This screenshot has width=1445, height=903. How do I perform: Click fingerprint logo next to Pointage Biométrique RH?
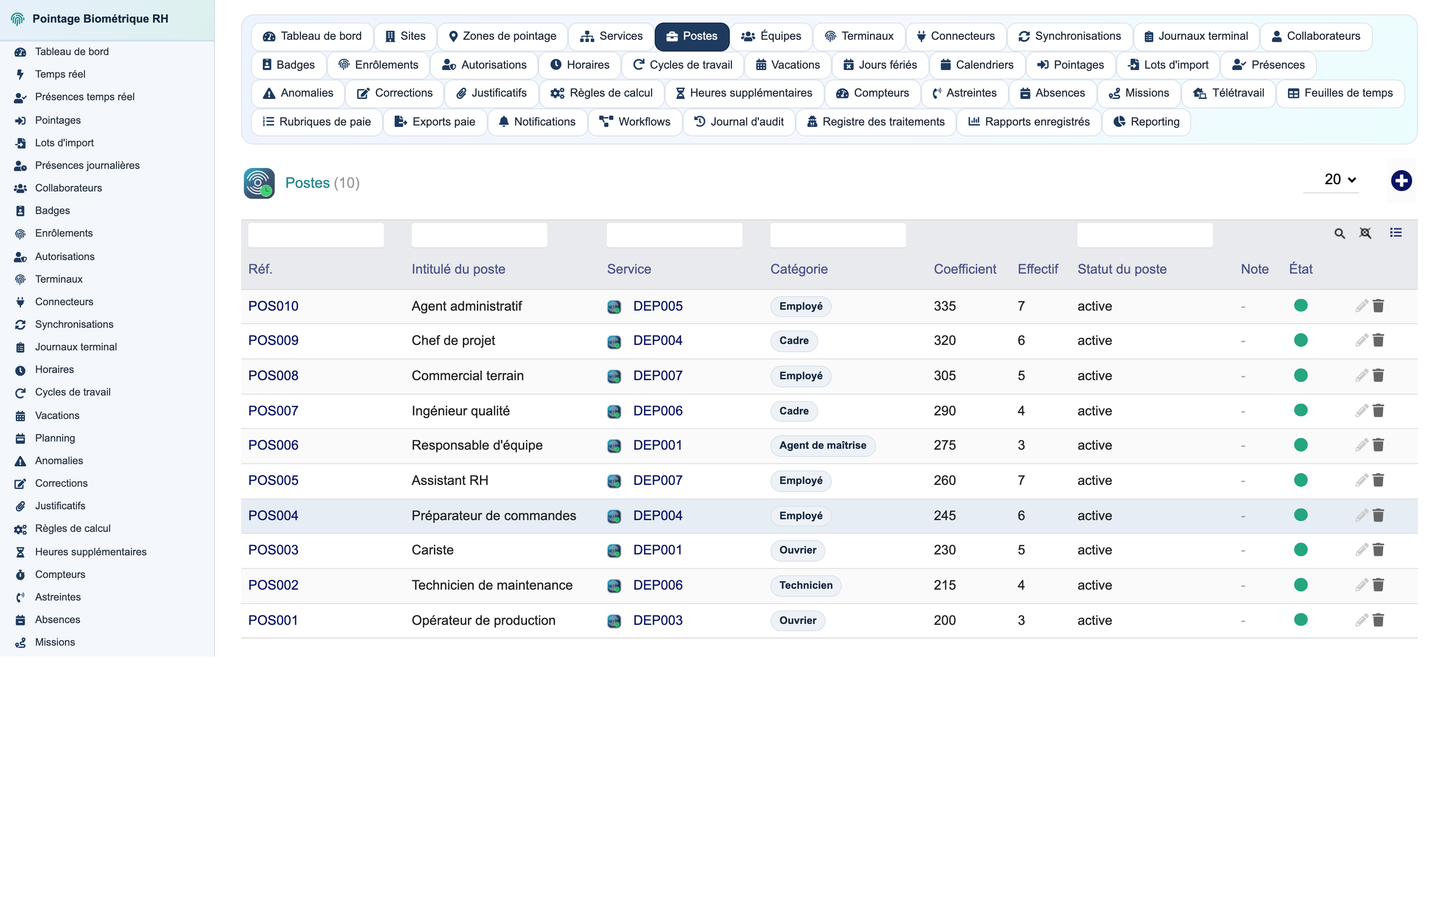17,19
